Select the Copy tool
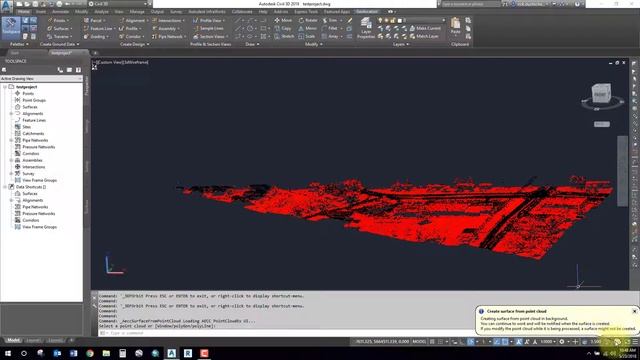The image size is (640, 360). point(283,29)
